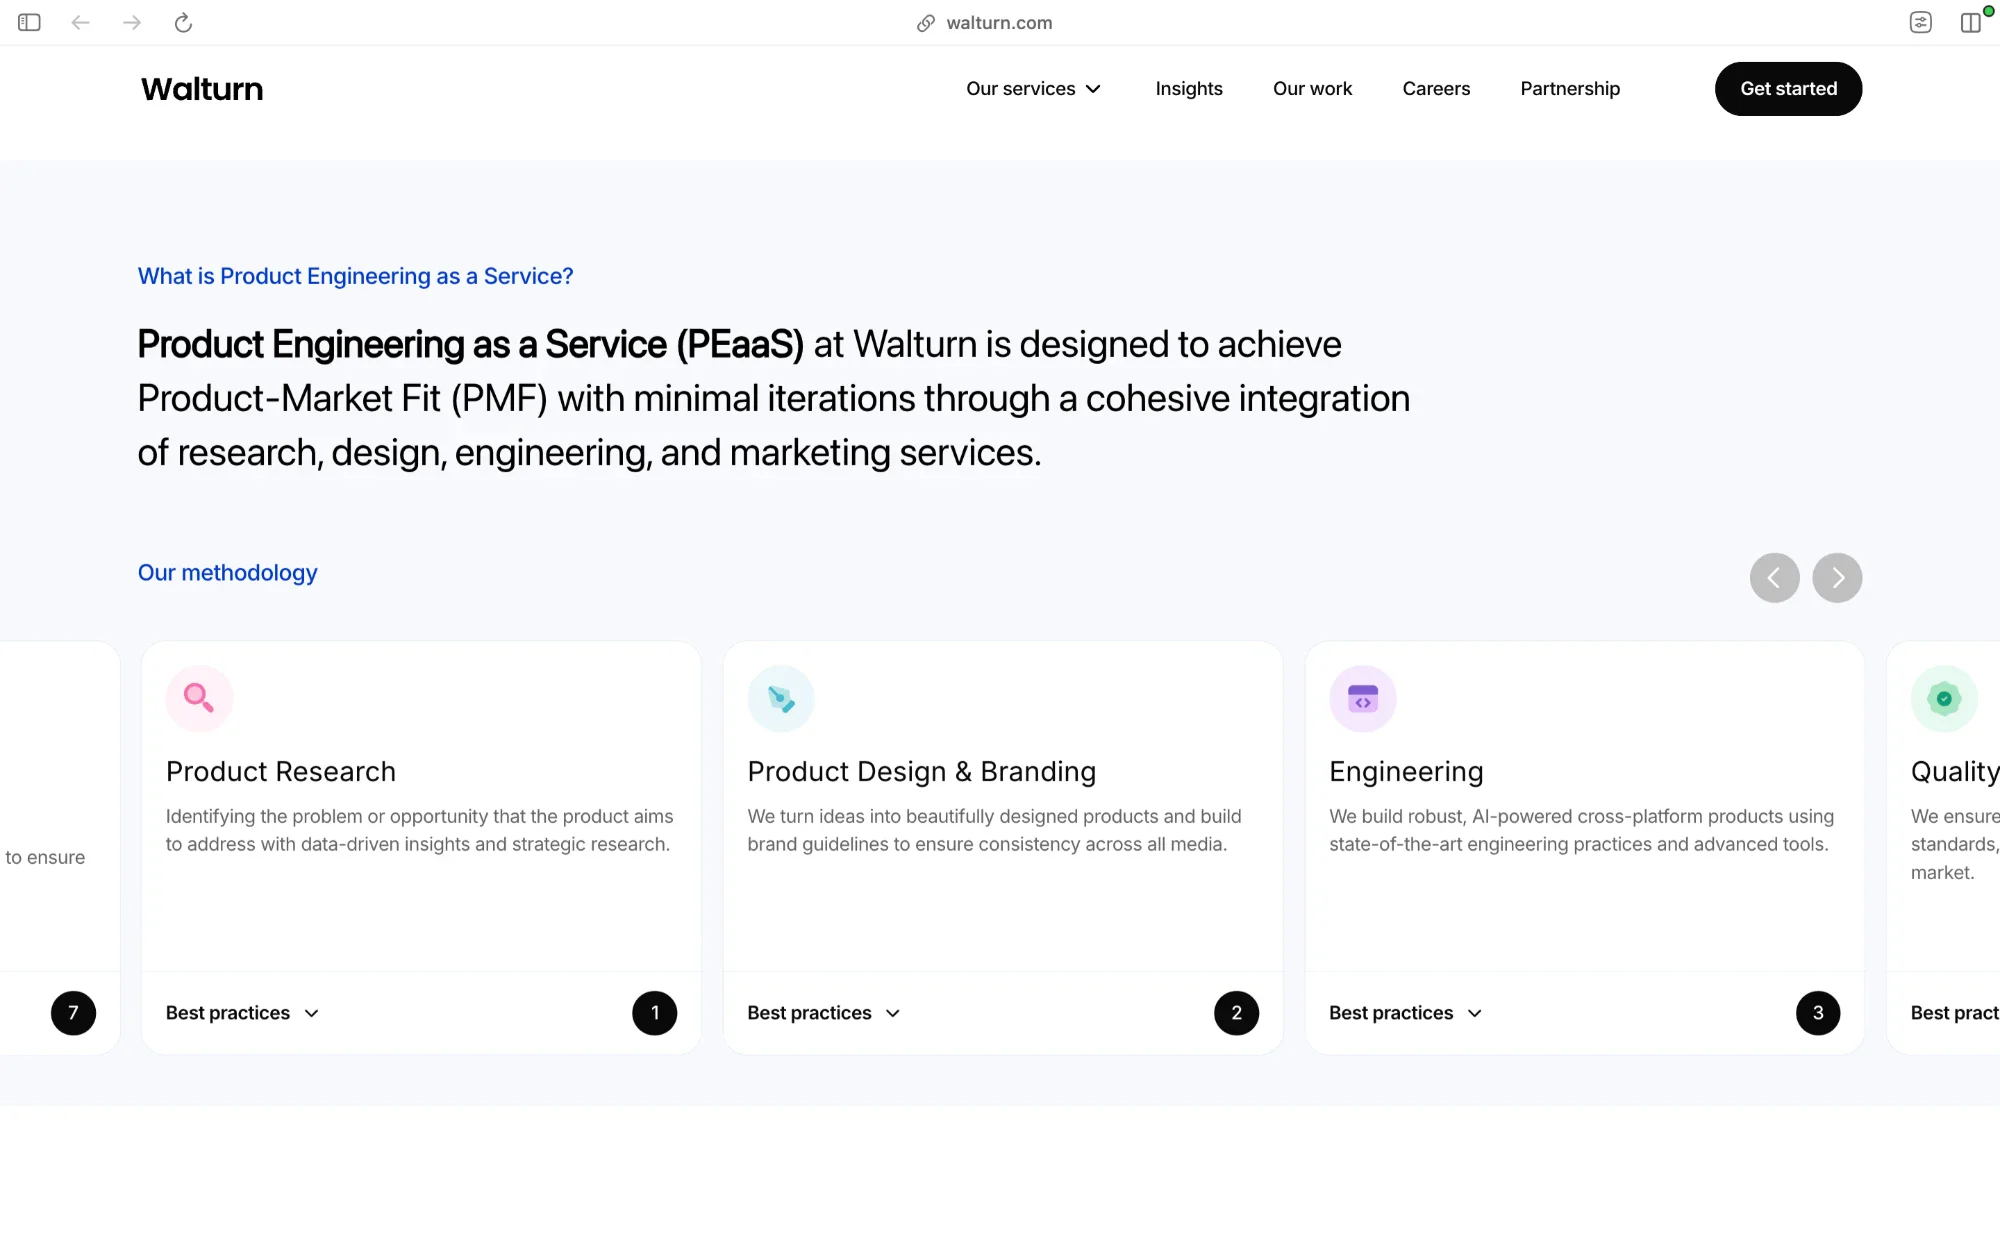Reload the page with the refresh icon
Image resolution: width=2000 pixels, height=1250 pixels.
(183, 22)
